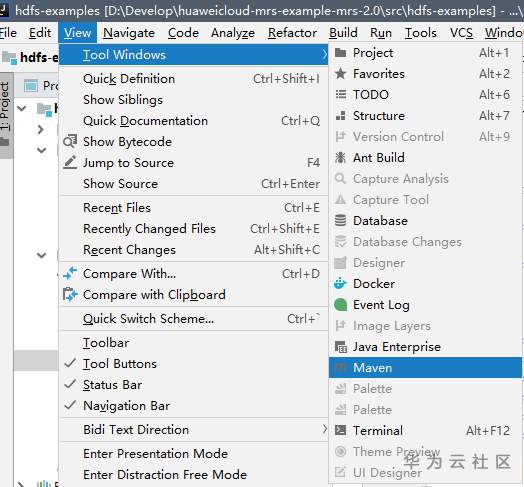Open the Navigate menu in menu bar
The image size is (524, 487).
(x=129, y=33)
